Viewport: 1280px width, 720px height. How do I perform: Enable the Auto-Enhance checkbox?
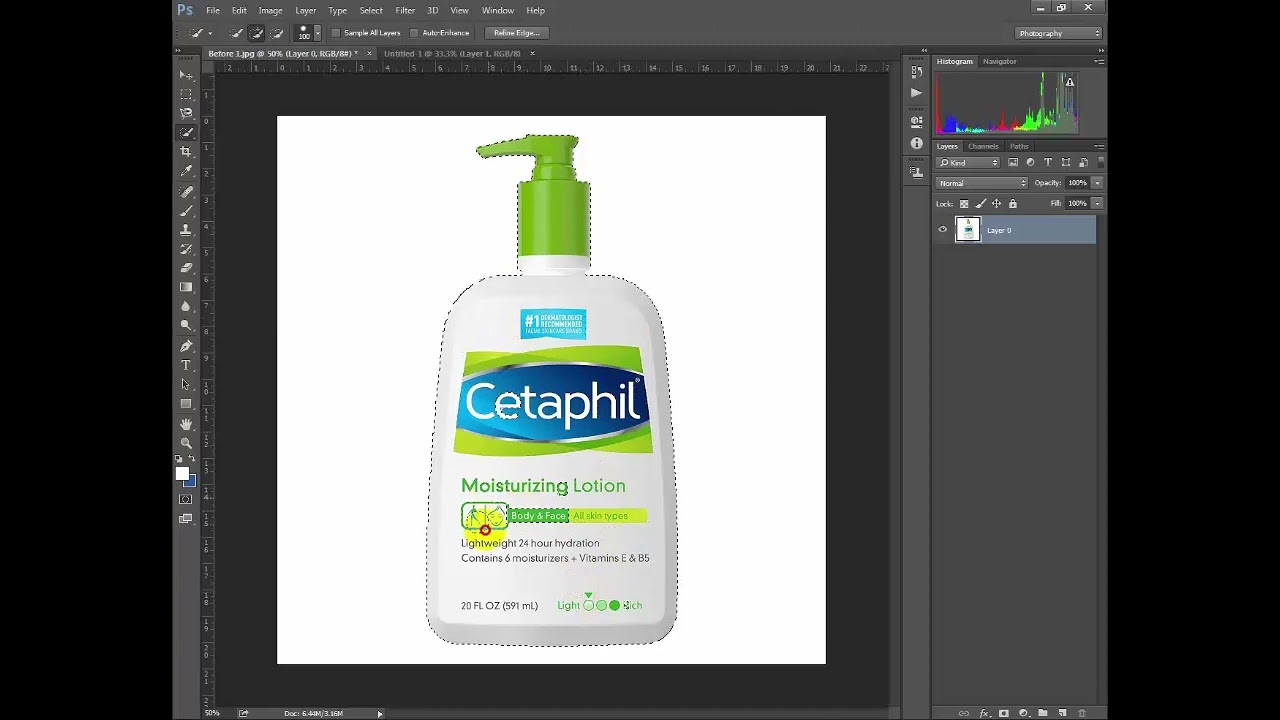pos(414,33)
